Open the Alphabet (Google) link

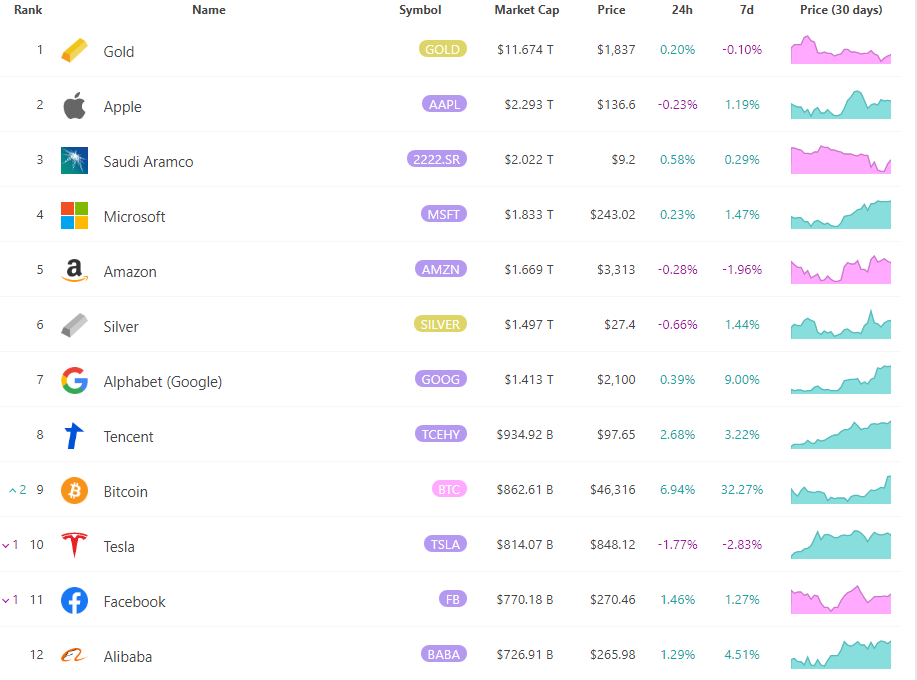pyautogui.click(x=163, y=381)
